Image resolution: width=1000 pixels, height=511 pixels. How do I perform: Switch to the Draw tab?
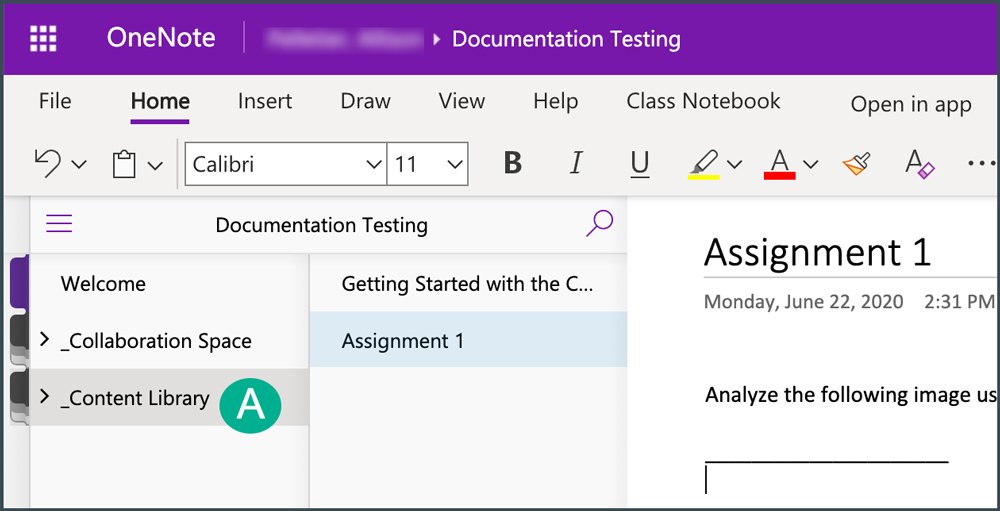[365, 101]
